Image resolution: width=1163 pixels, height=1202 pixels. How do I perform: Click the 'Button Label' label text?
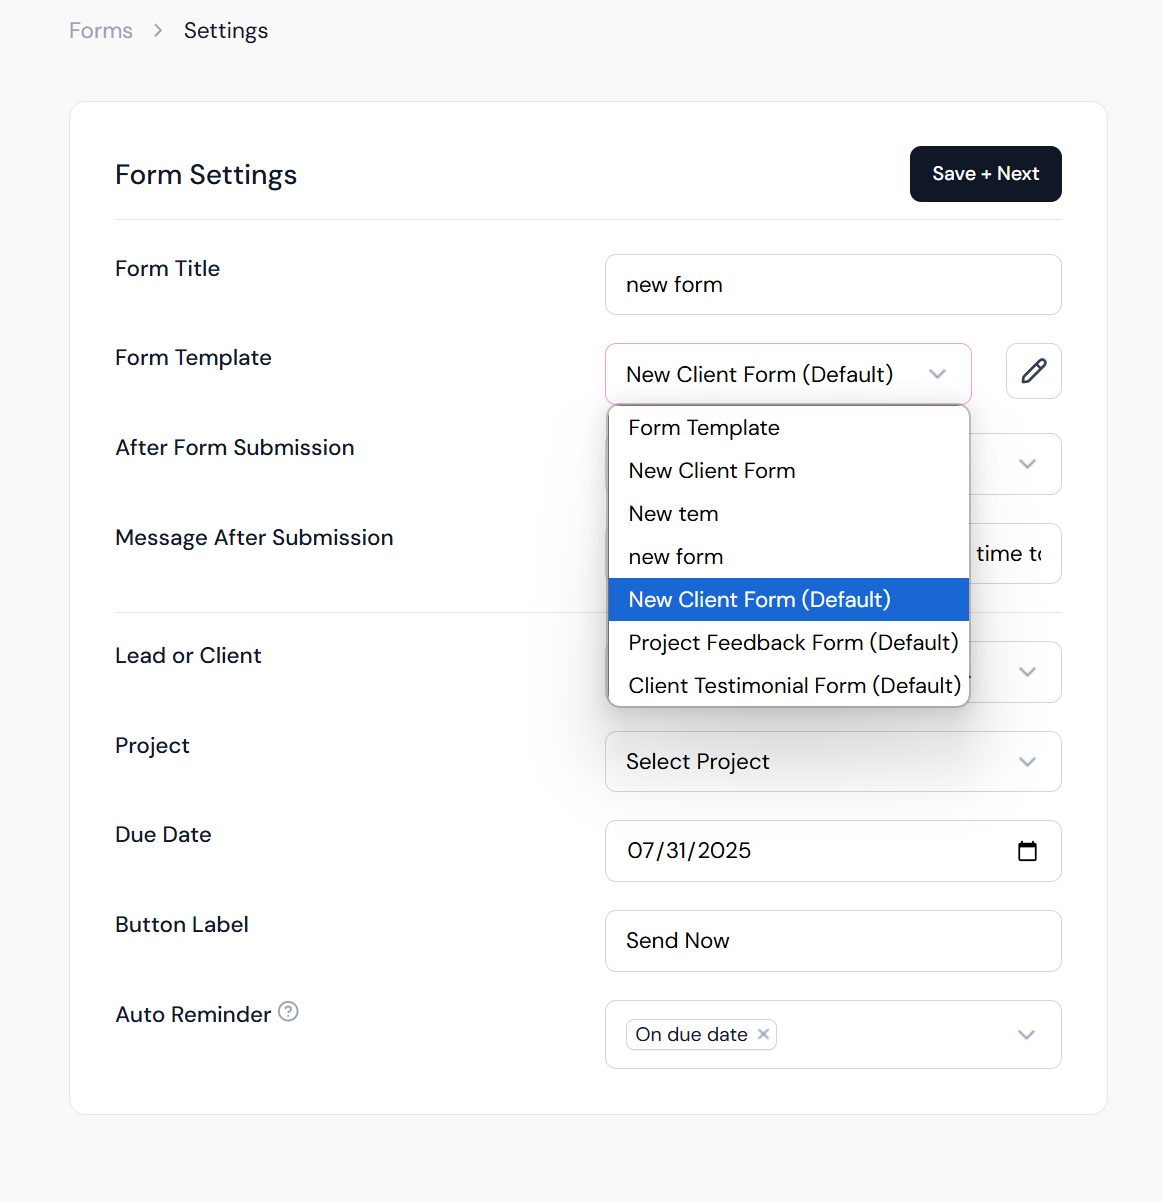(x=182, y=925)
